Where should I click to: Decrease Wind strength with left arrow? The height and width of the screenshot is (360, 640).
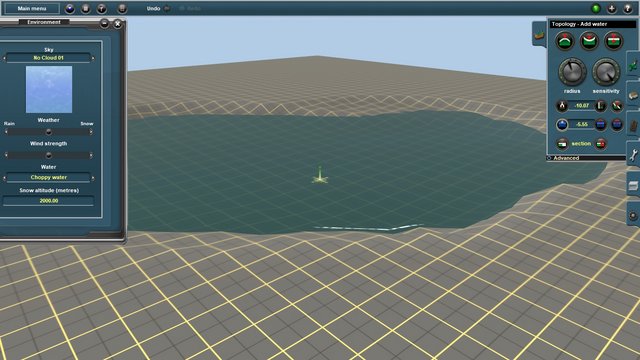[x=6, y=155]
